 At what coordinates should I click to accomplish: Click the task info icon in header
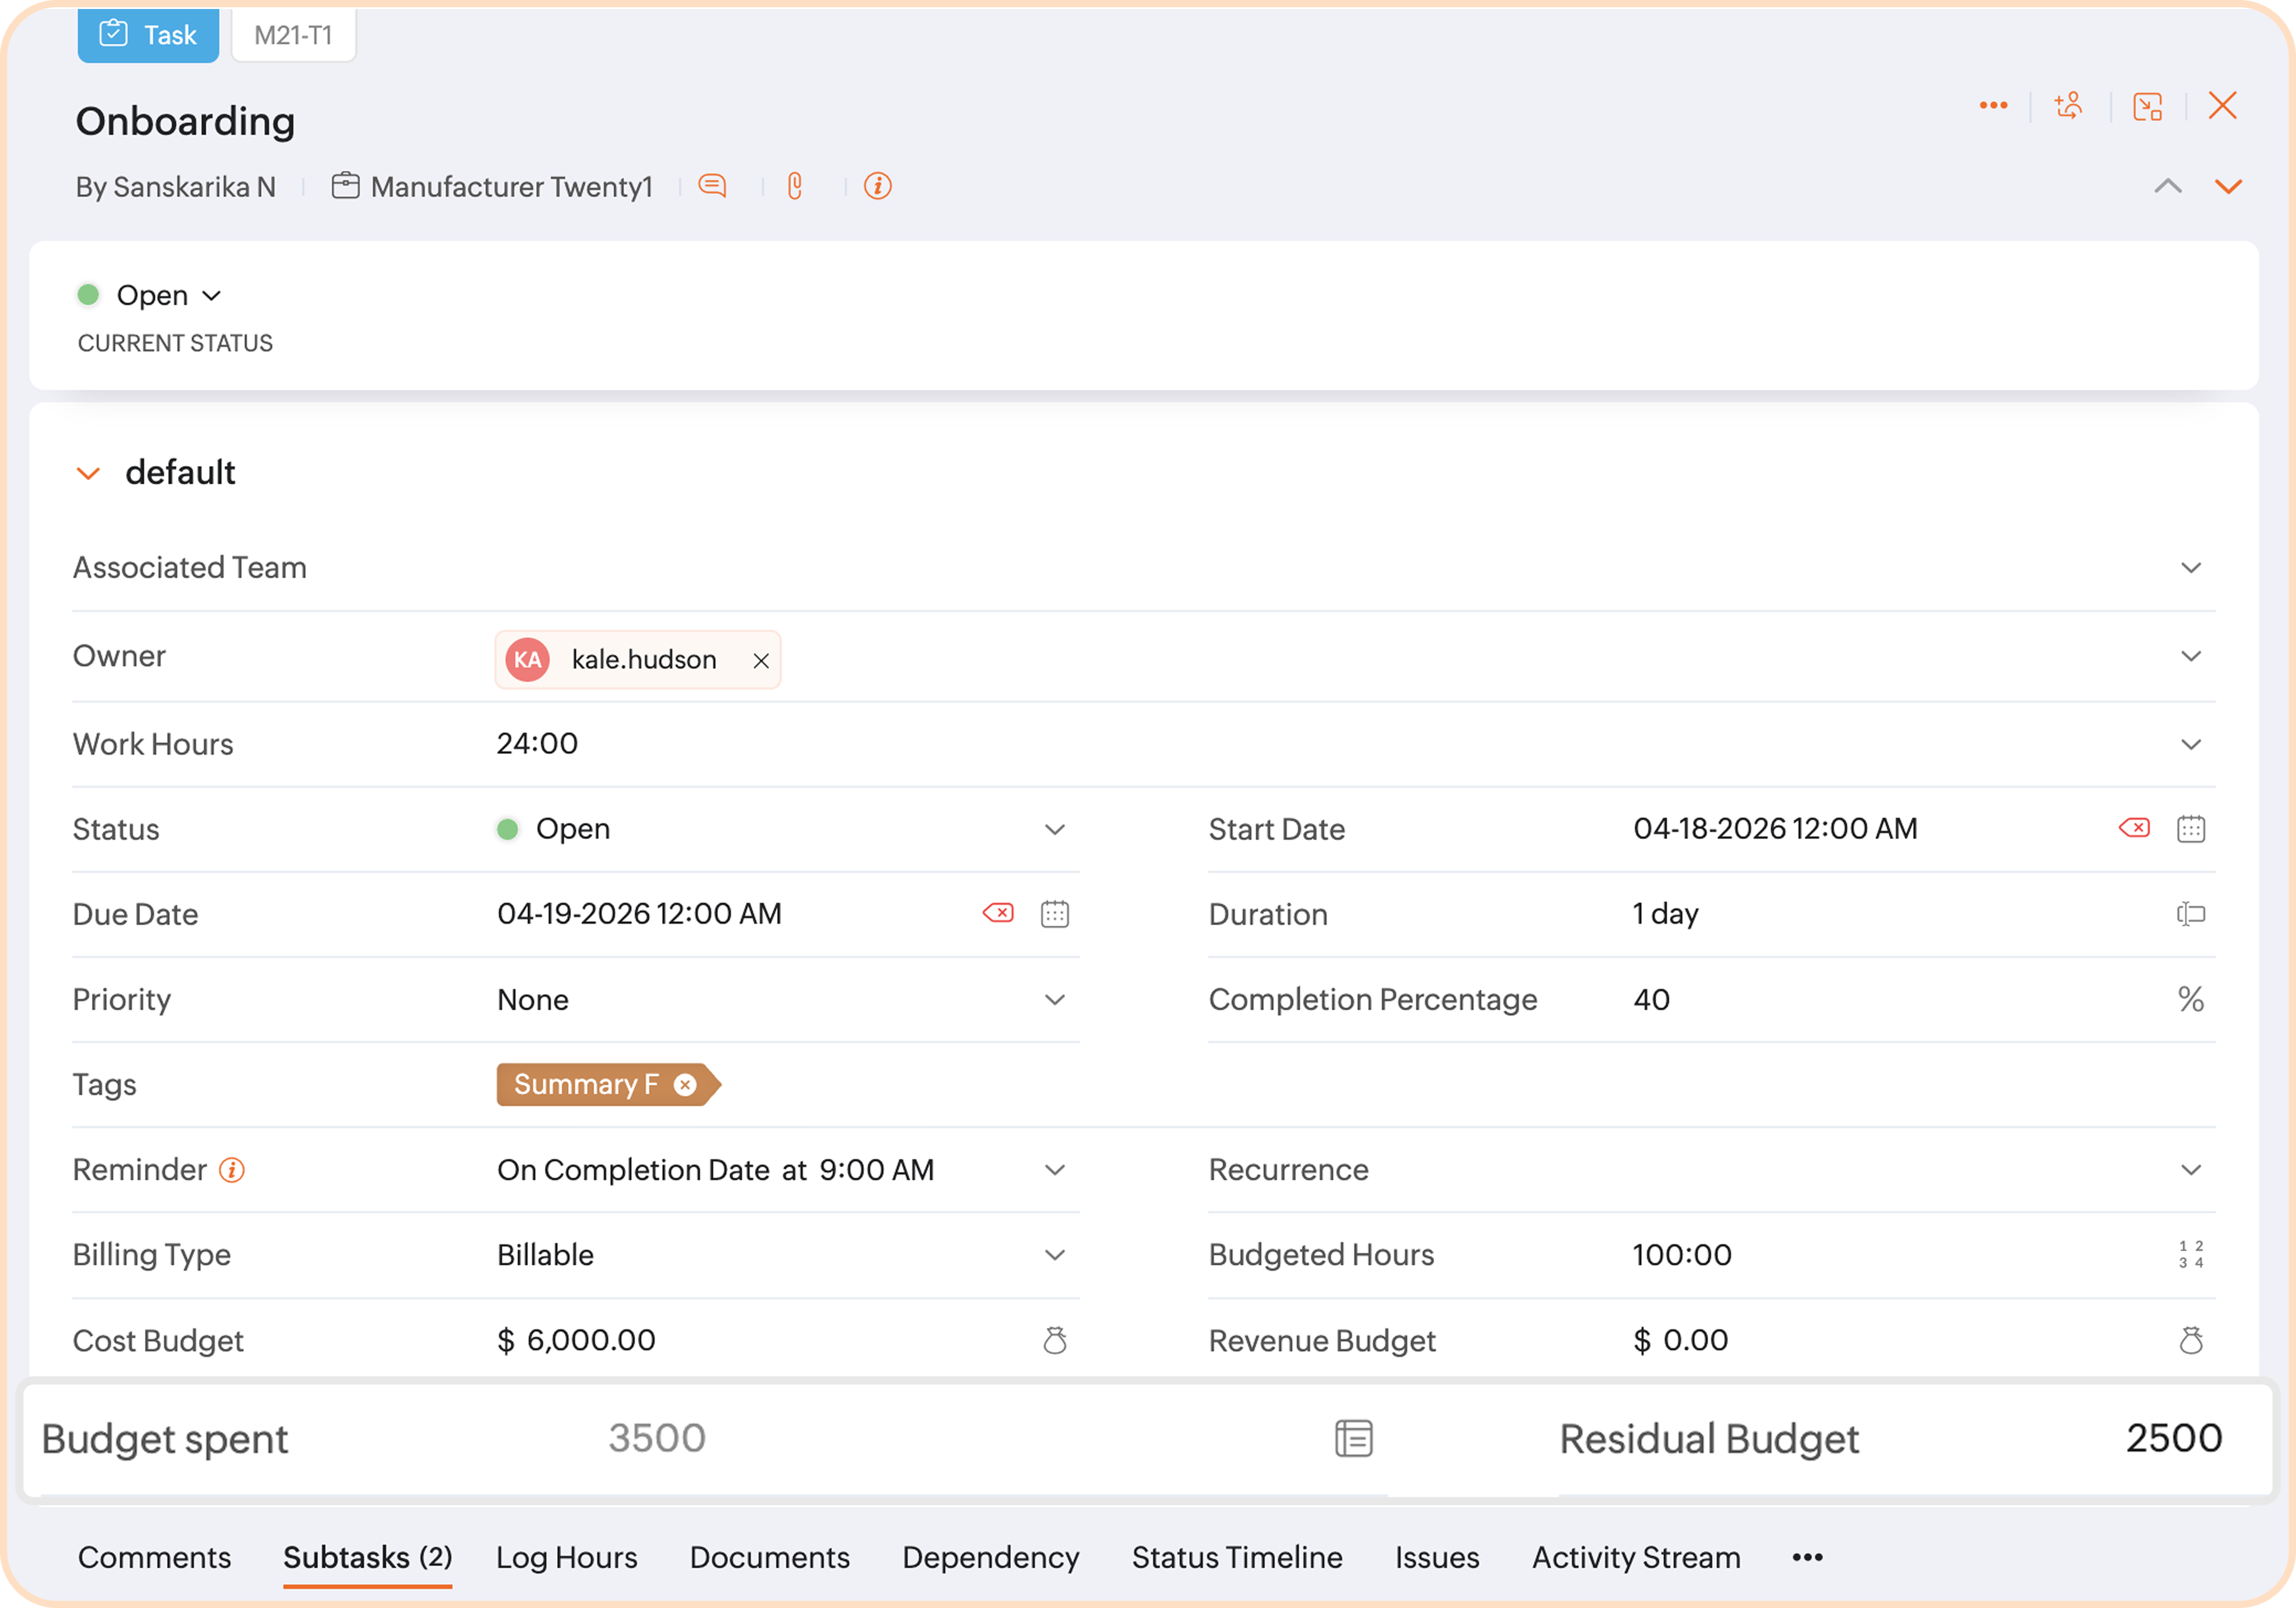(877, 186)
